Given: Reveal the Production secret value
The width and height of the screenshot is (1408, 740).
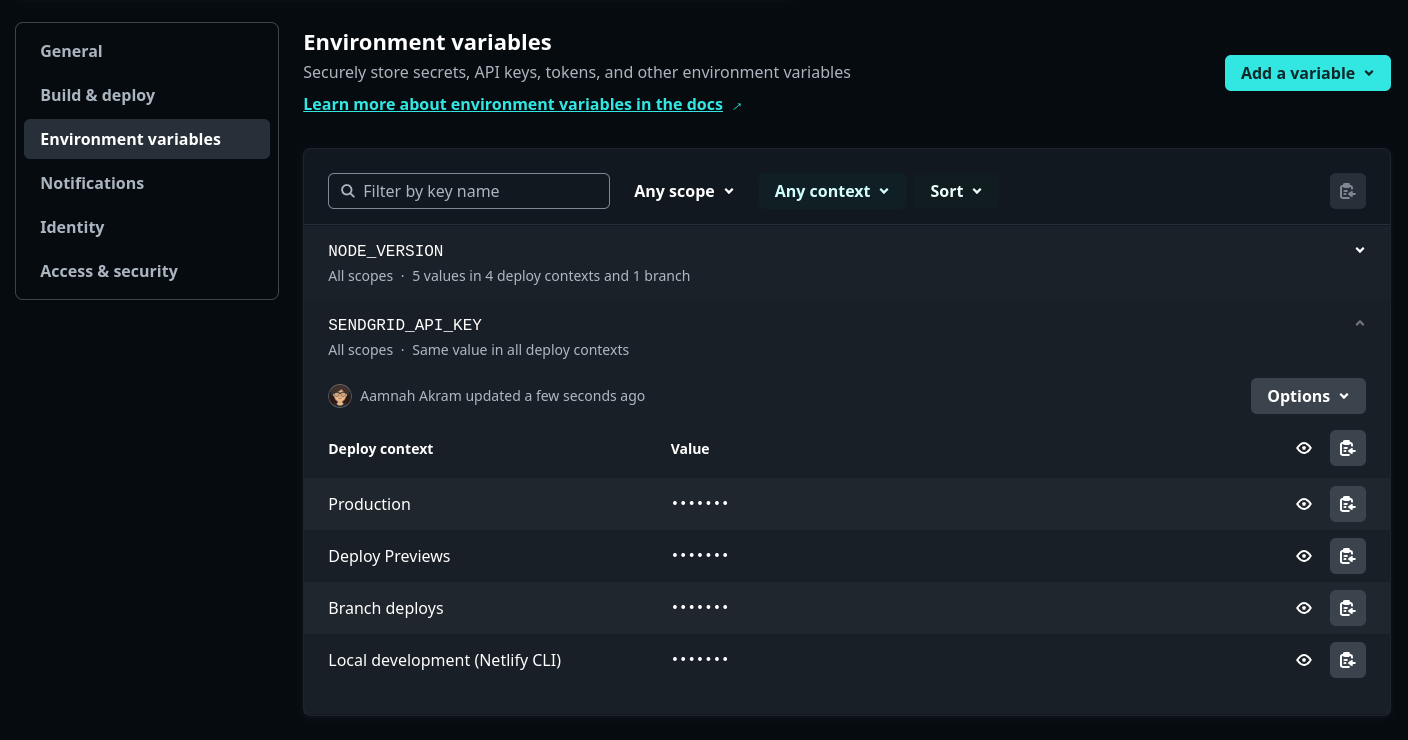Looking at the screenshot, I should point(1304,504).
